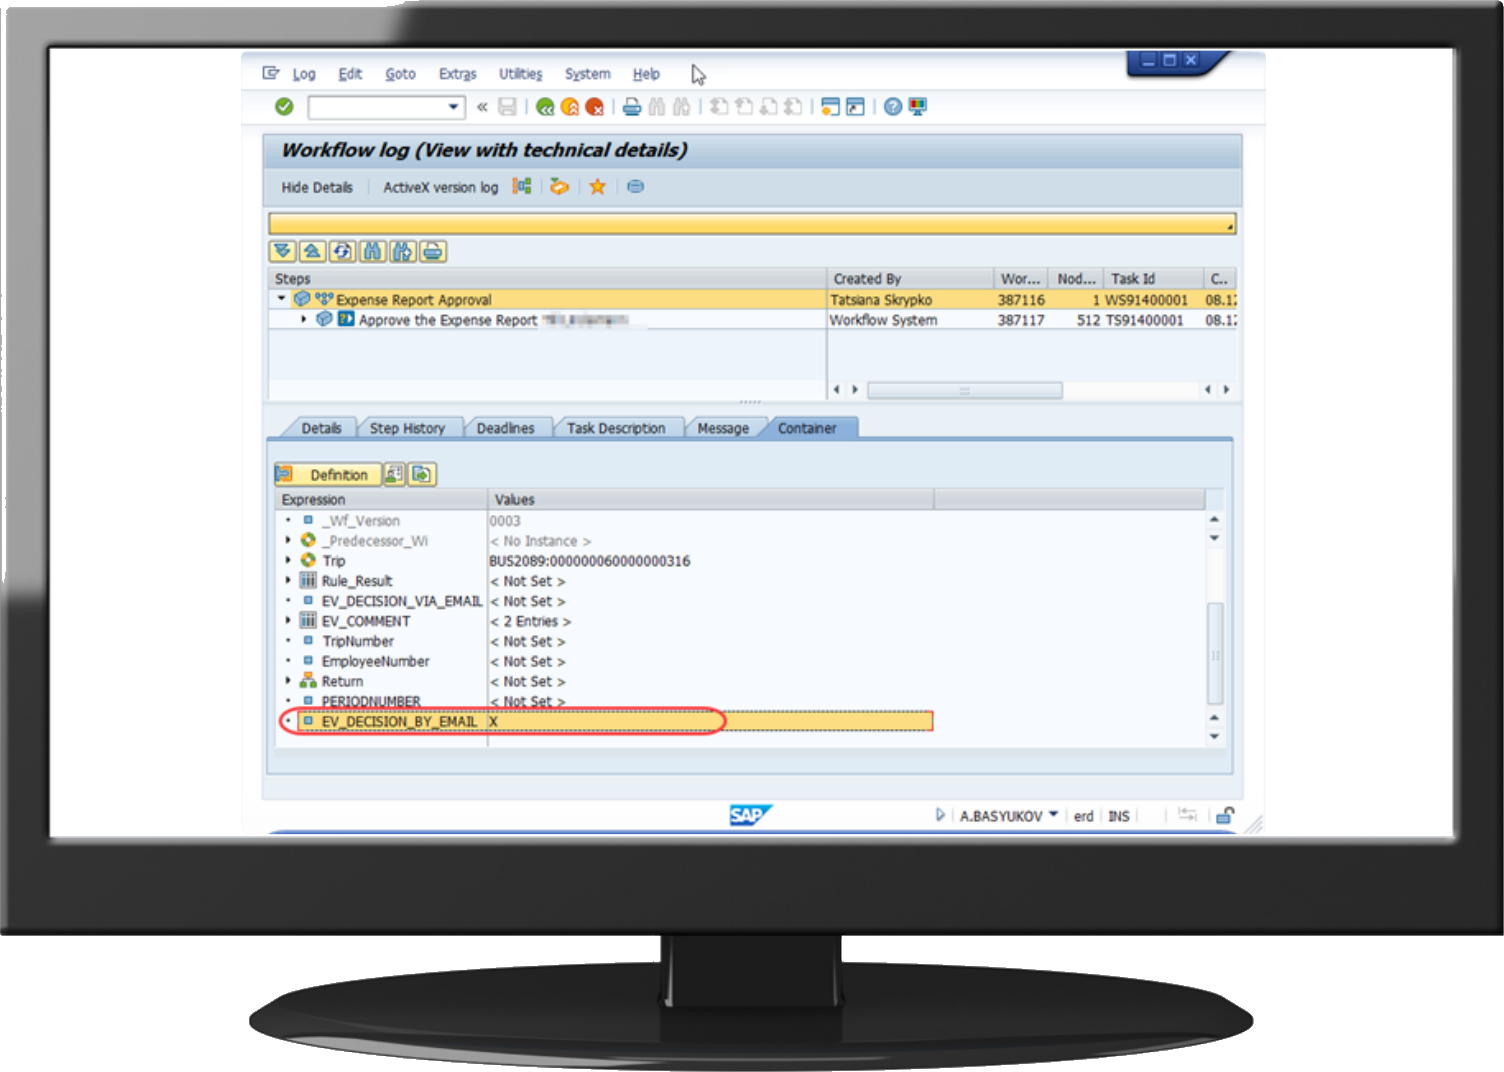Expand the Approve the Expense Report node

pyautogui.click(x=303, y=319)
